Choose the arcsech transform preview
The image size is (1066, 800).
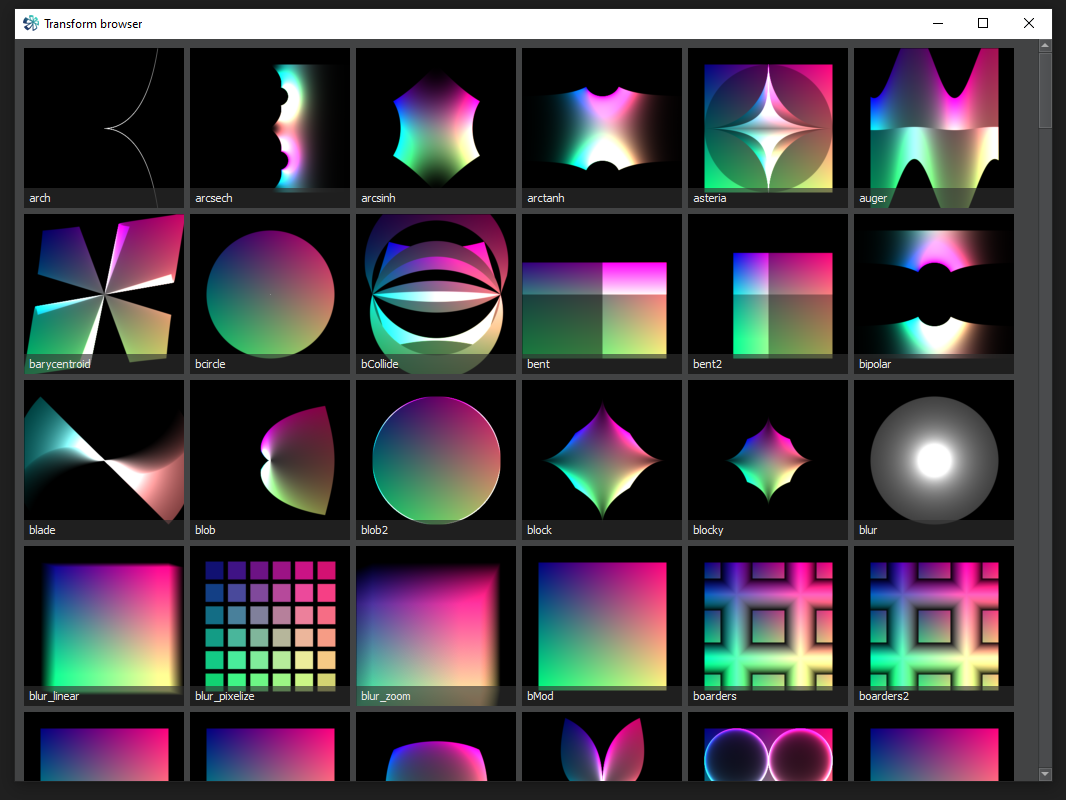click(x=270, y=128)
